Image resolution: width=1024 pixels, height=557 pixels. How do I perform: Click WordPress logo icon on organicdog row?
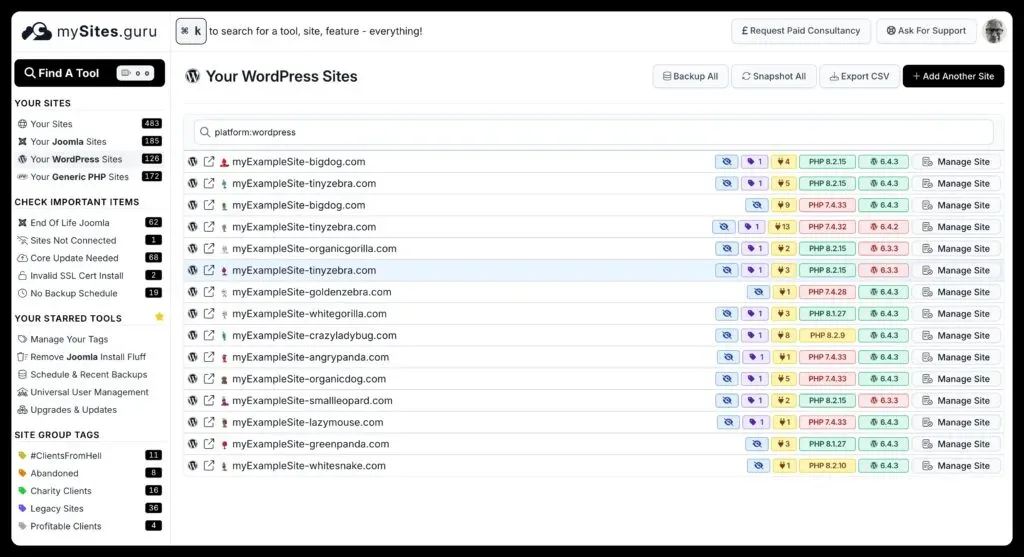tap(193, 379)
